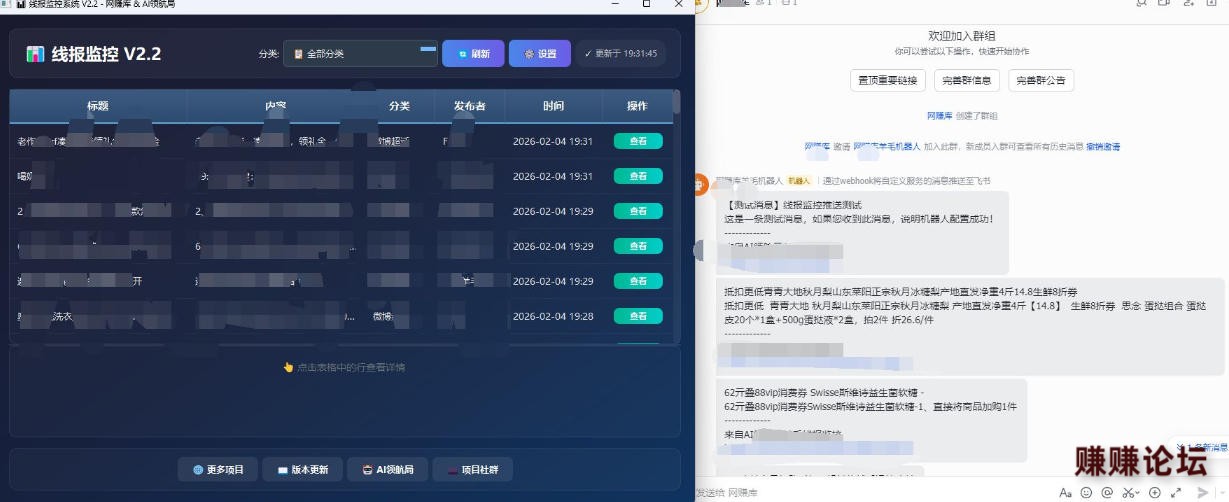Click the circled plus attachment icon

(x=1155, y=493)
